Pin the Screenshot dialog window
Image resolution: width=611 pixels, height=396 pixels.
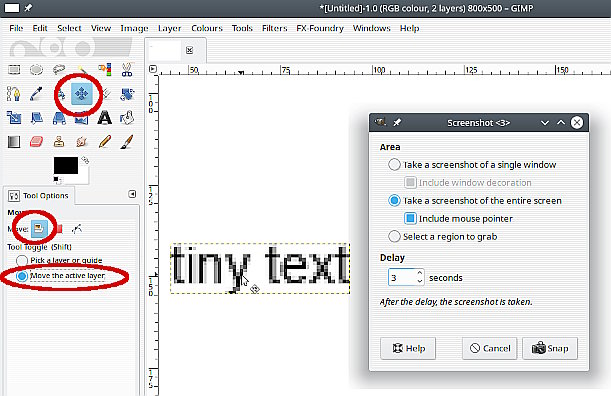click(x=397, y=122)
